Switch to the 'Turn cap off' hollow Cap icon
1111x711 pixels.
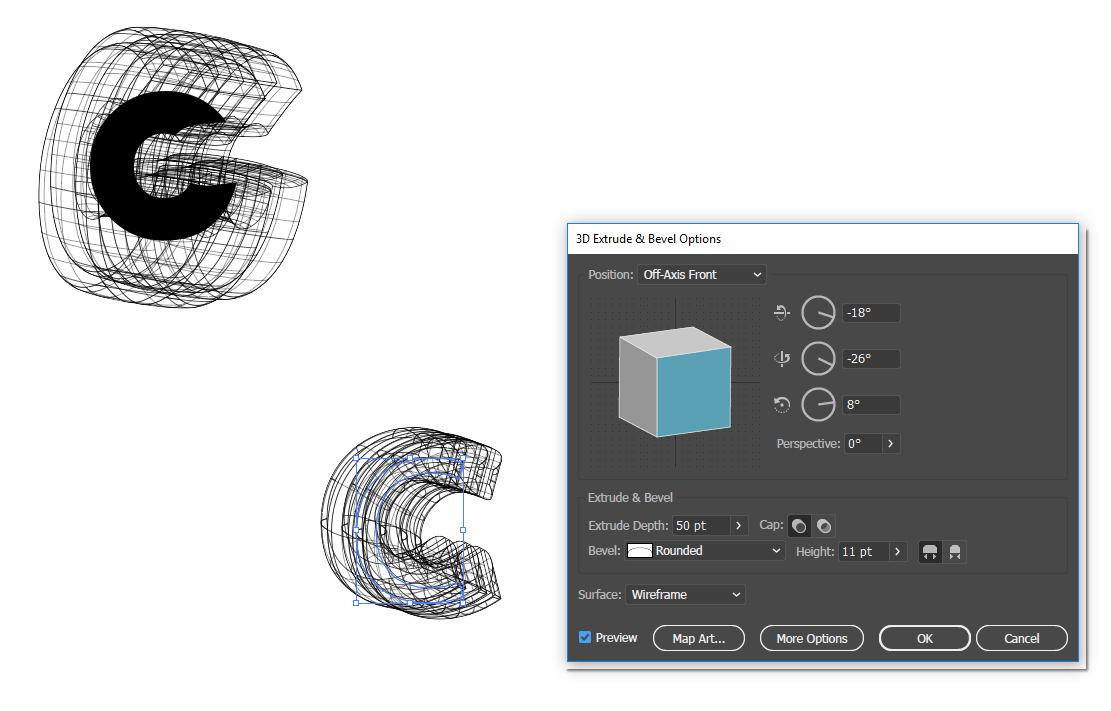[x=823, y=525]
